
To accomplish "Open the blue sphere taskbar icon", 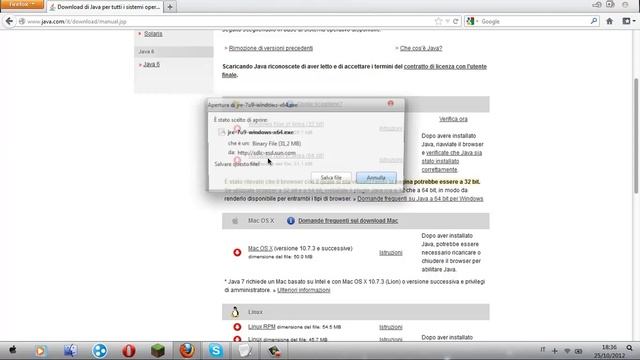I will tap(100, 351).
